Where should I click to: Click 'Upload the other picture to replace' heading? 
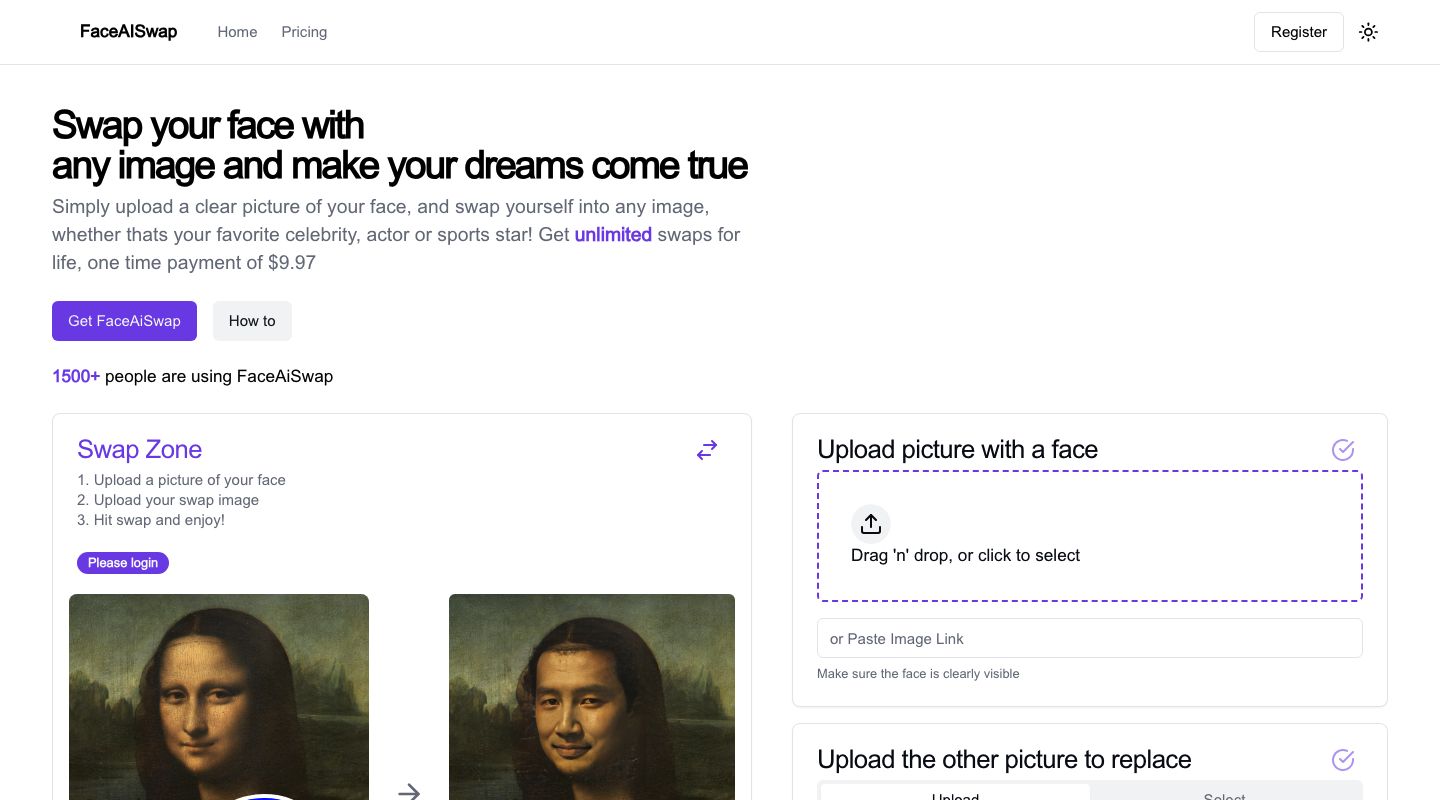[x=1004, y=760]
